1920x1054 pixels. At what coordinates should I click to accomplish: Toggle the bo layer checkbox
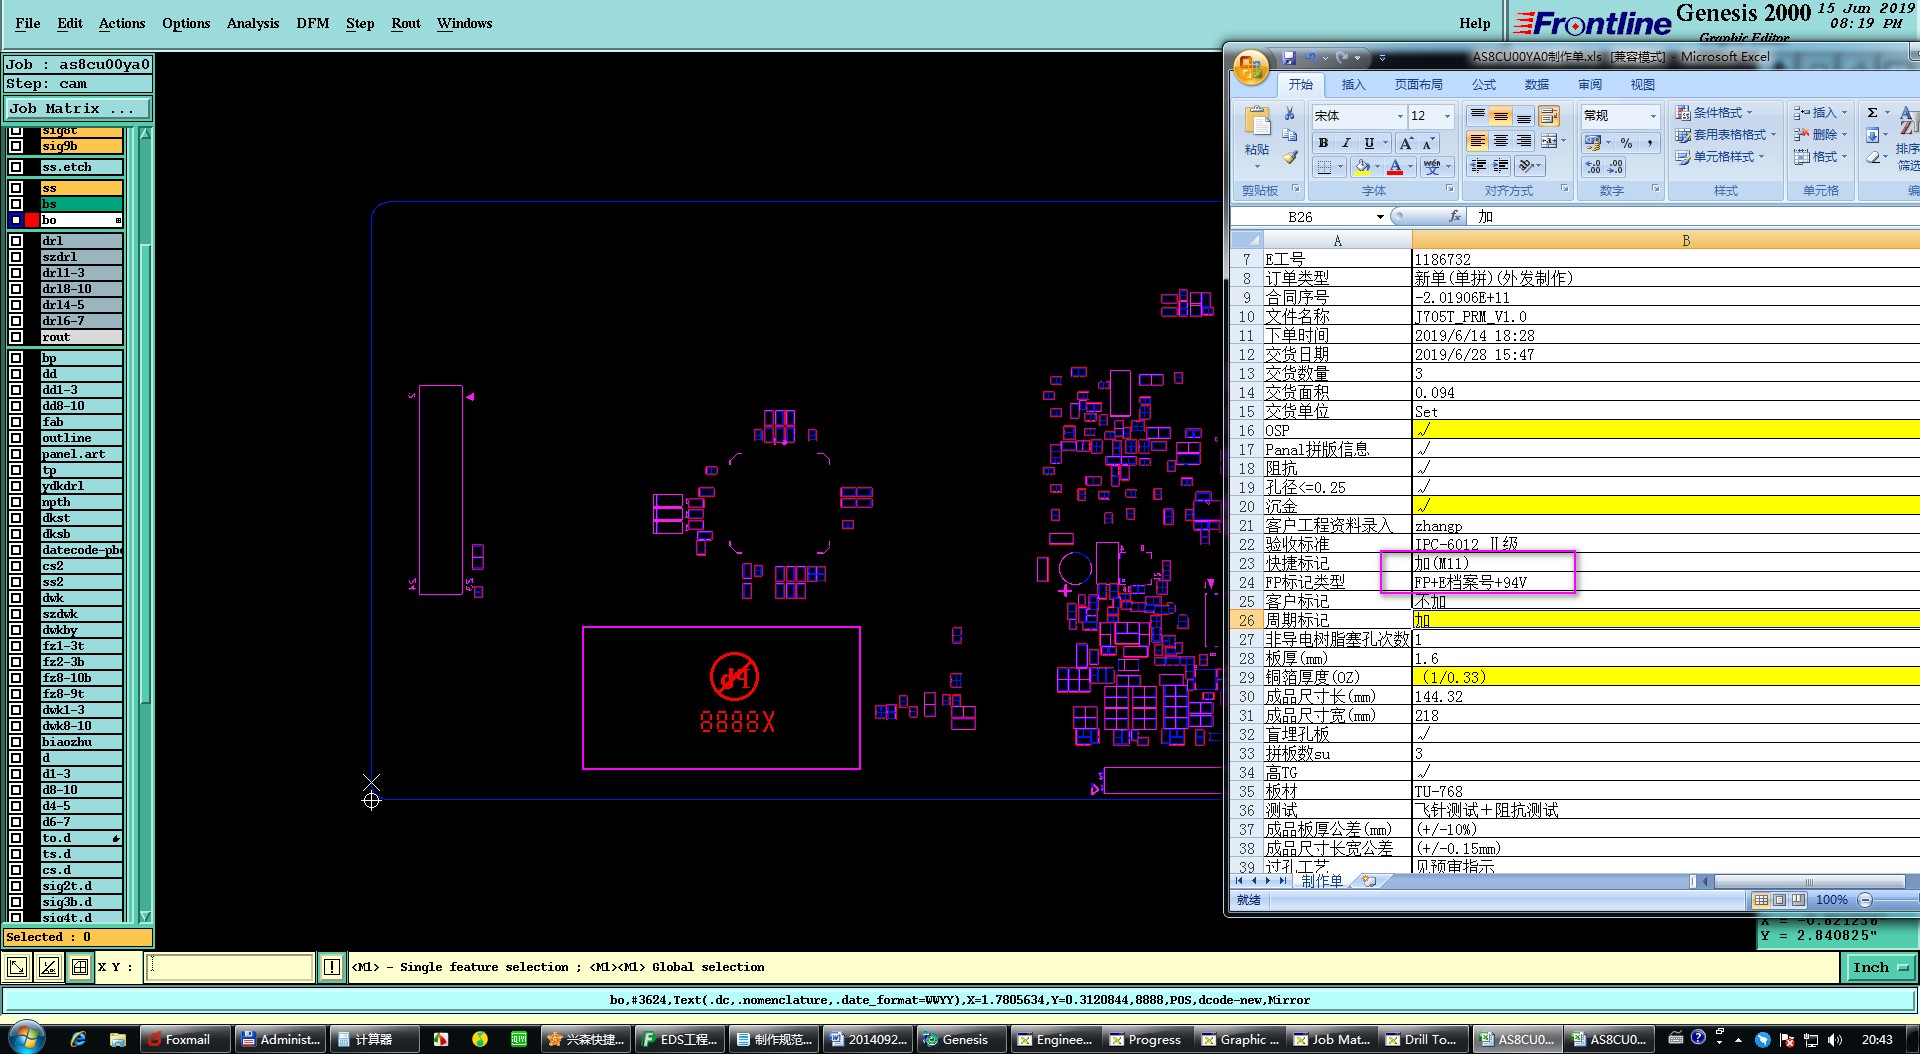pos(16,220)
